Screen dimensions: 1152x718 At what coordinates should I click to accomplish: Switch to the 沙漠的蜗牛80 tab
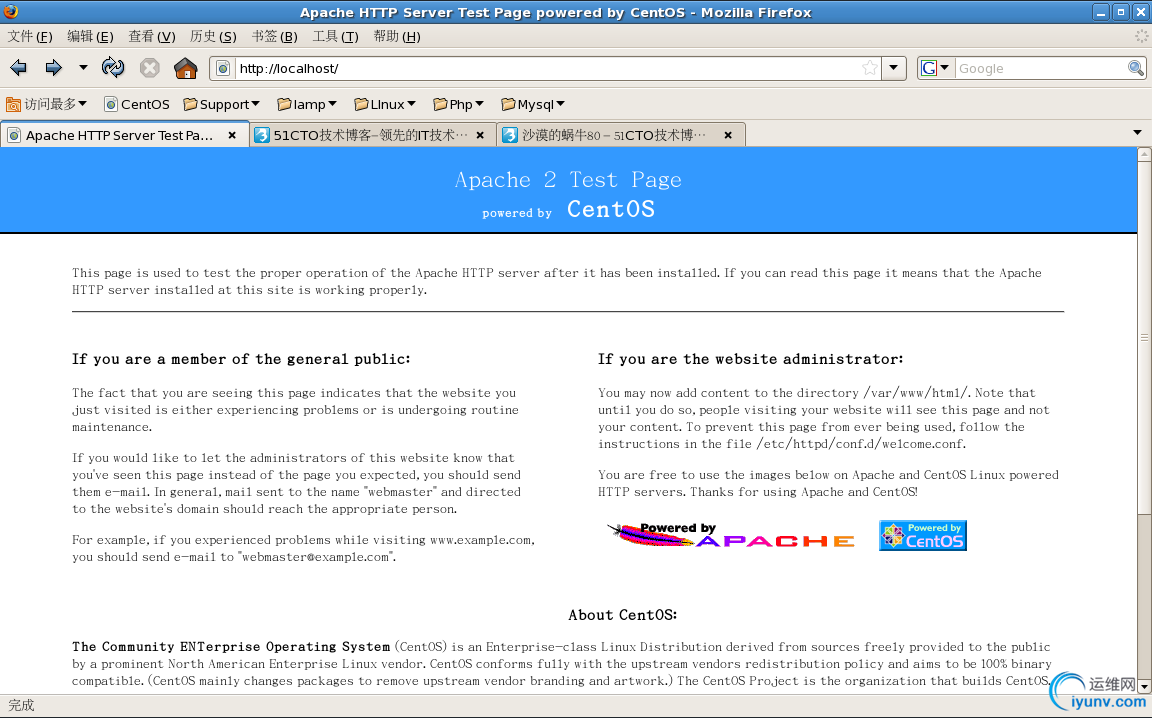tap(621, 135)
